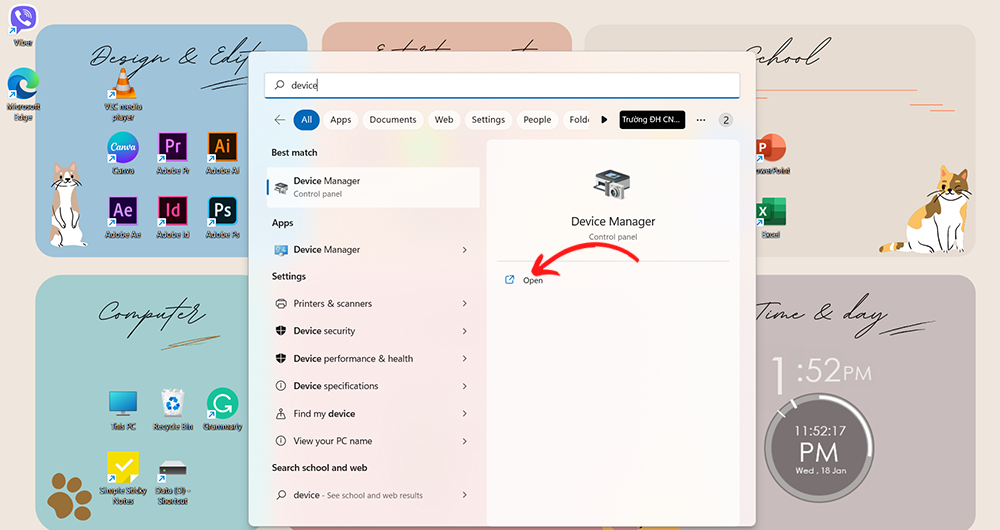The height and width of the screenshot is (530, 1000).
Task: Open the Adobe Ai desktop shortcut
Action: [x=222, y=153]
